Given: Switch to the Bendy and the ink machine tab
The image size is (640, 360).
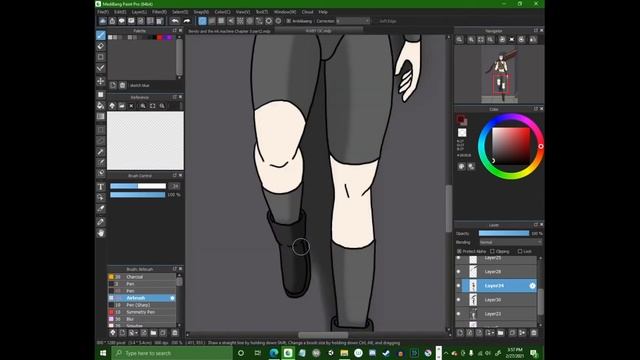Looking at the screenshot, I should pyautogui.click(x=229, y=31).
